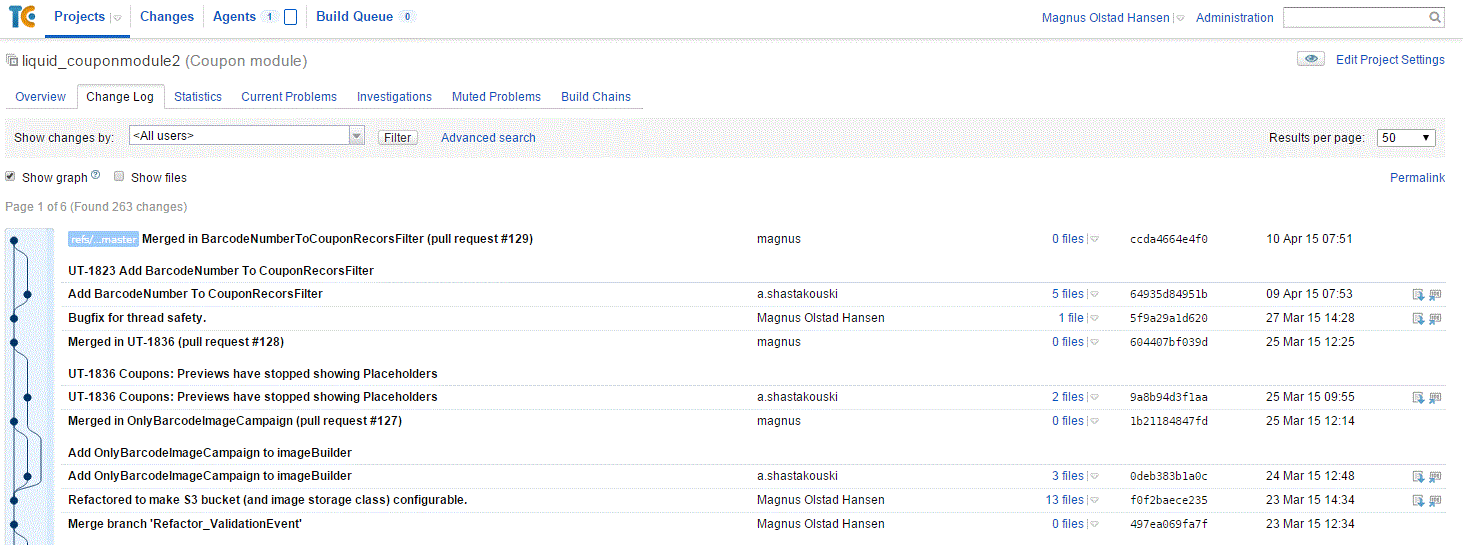1463x545 pixels.
Task: Open the 13 files link
Action: tap(1065, 500)
